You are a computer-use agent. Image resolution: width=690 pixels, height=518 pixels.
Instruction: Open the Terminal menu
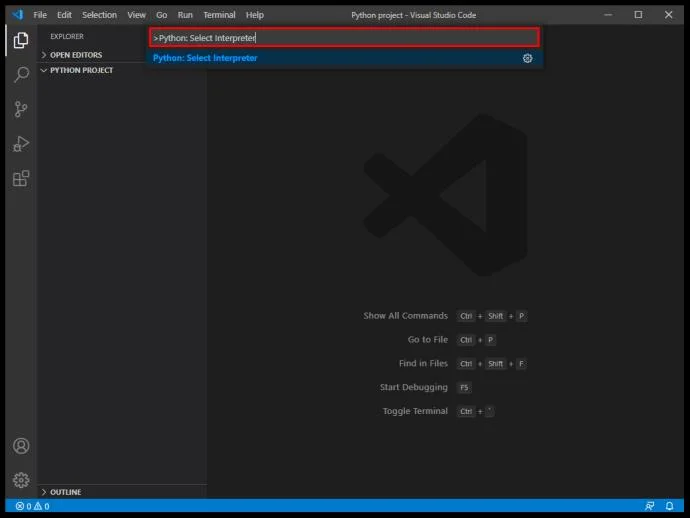tap(219, 15)
